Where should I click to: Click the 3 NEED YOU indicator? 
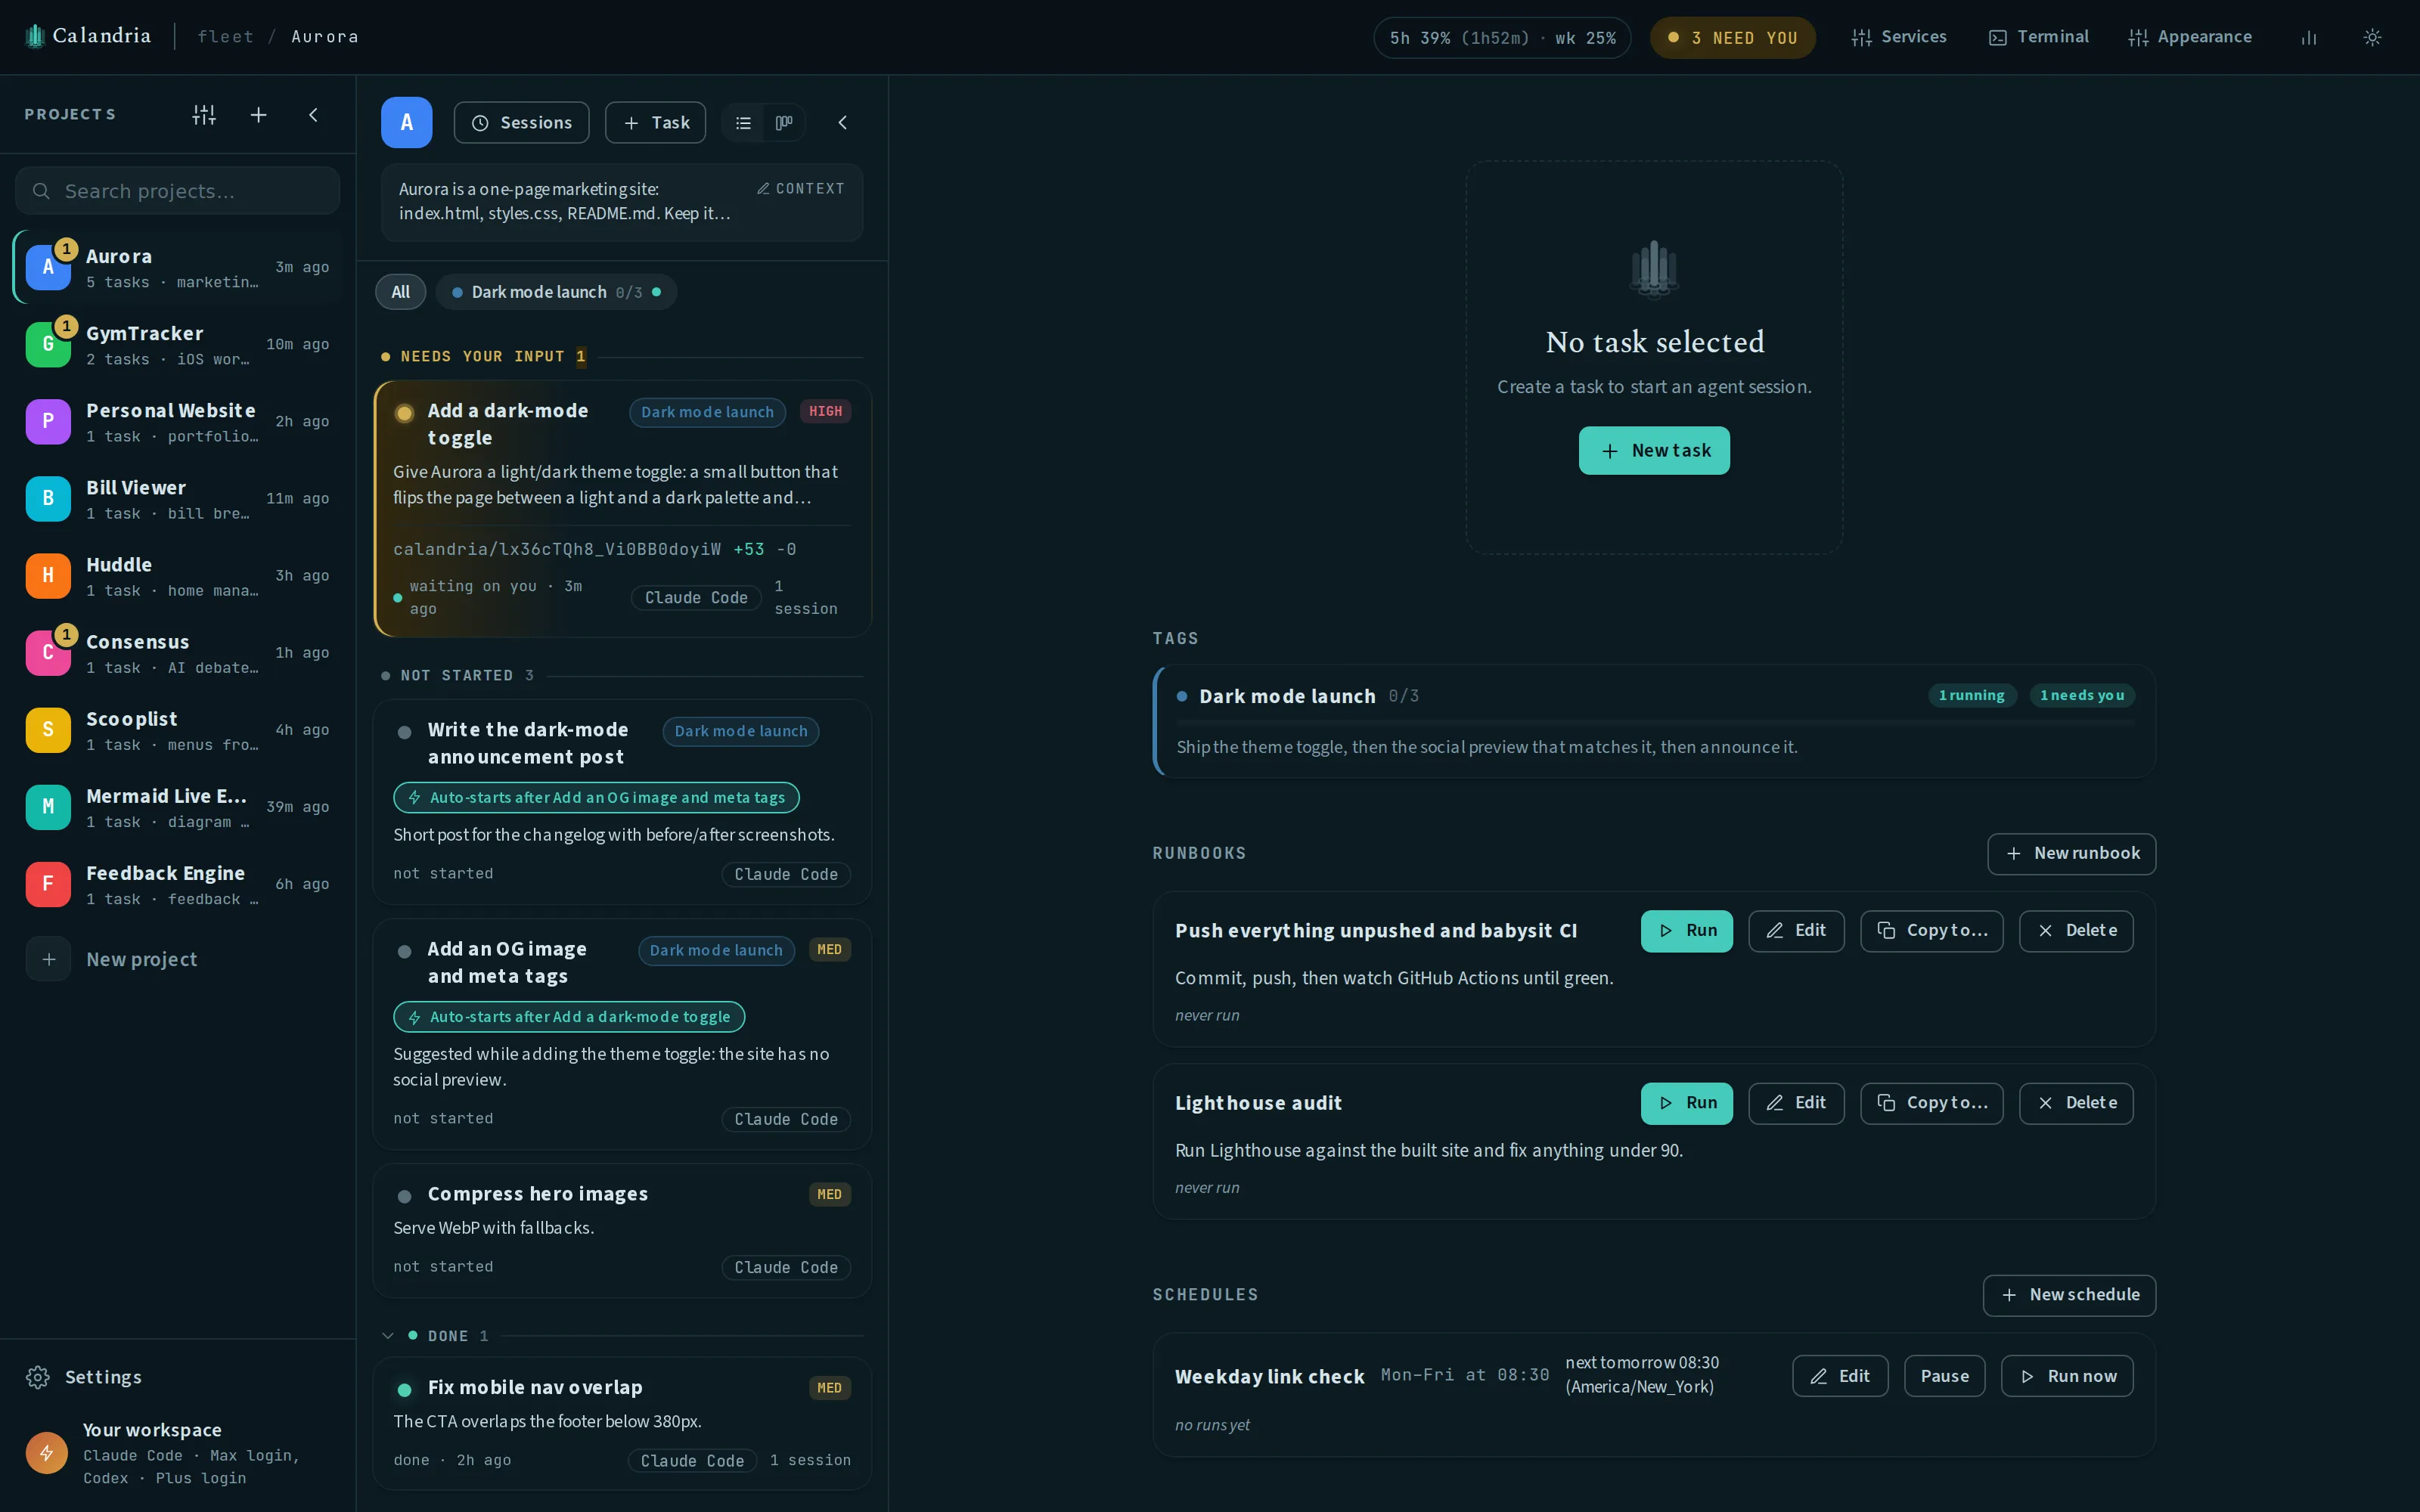[x=1733, y=38]
